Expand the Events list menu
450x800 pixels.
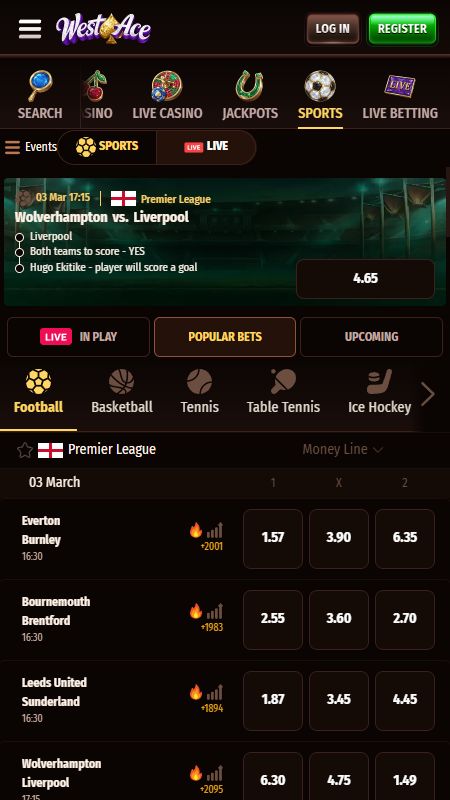[x=31, y=147]
